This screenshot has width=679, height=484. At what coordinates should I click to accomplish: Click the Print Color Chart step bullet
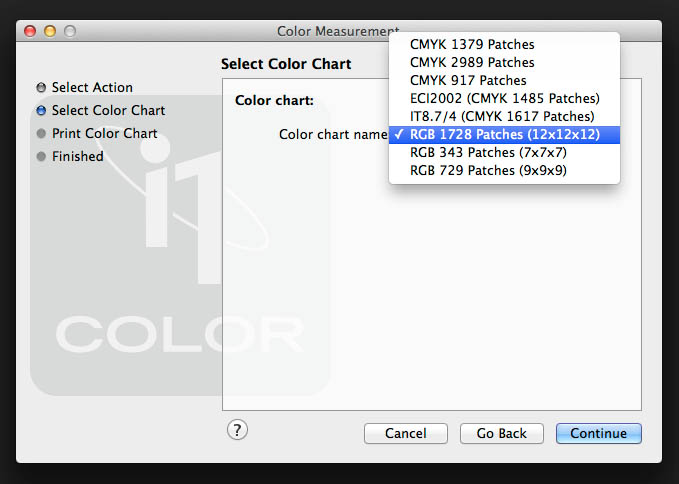(41, 134)
